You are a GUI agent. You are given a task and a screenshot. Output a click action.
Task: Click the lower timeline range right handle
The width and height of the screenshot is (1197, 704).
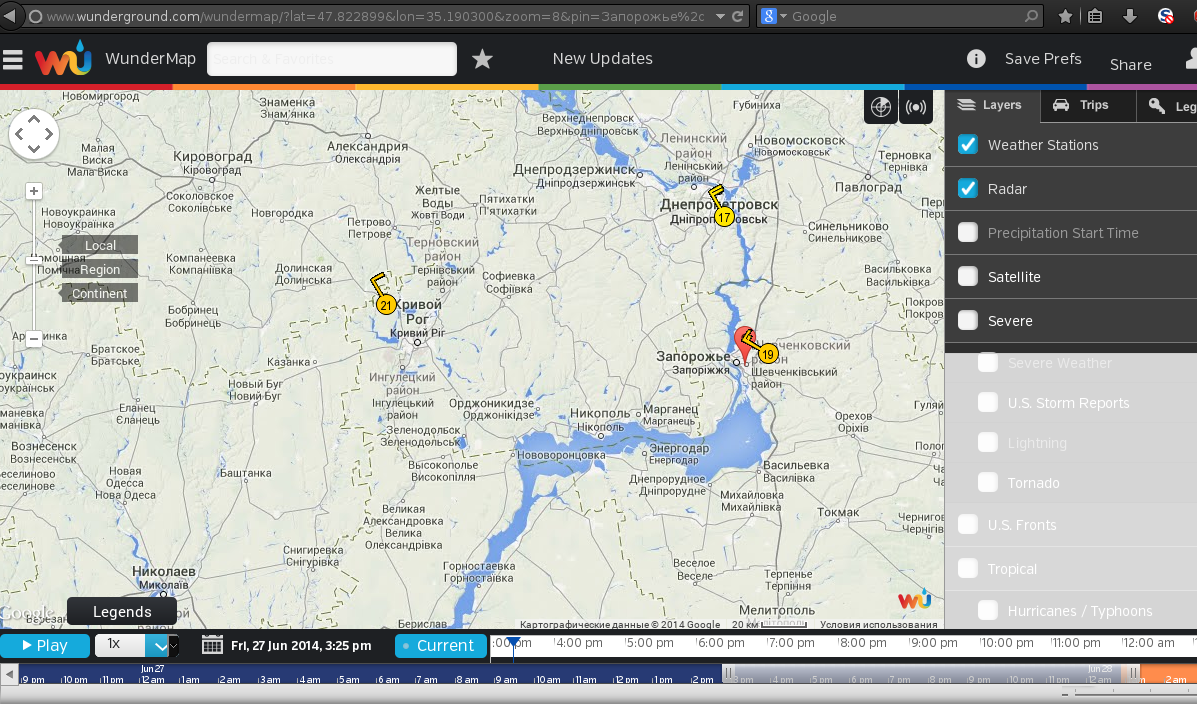[x=1134, y=673]
